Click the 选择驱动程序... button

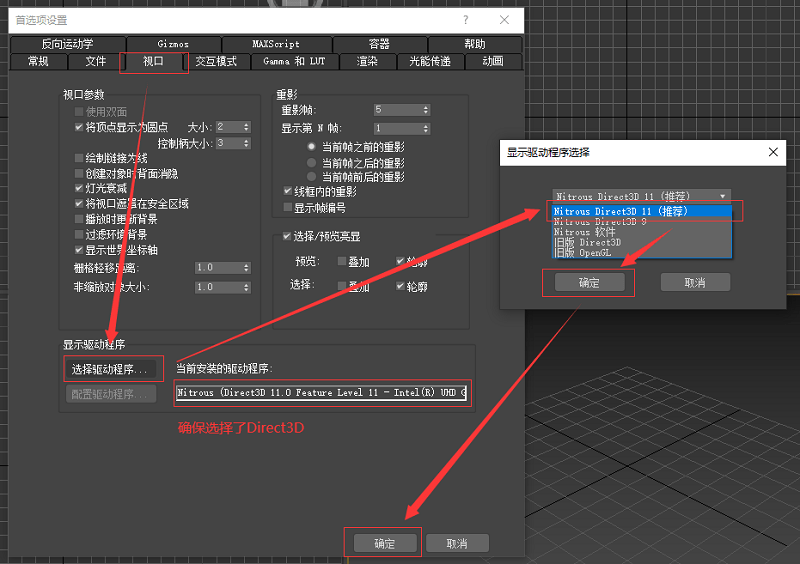tap(110, 369)
